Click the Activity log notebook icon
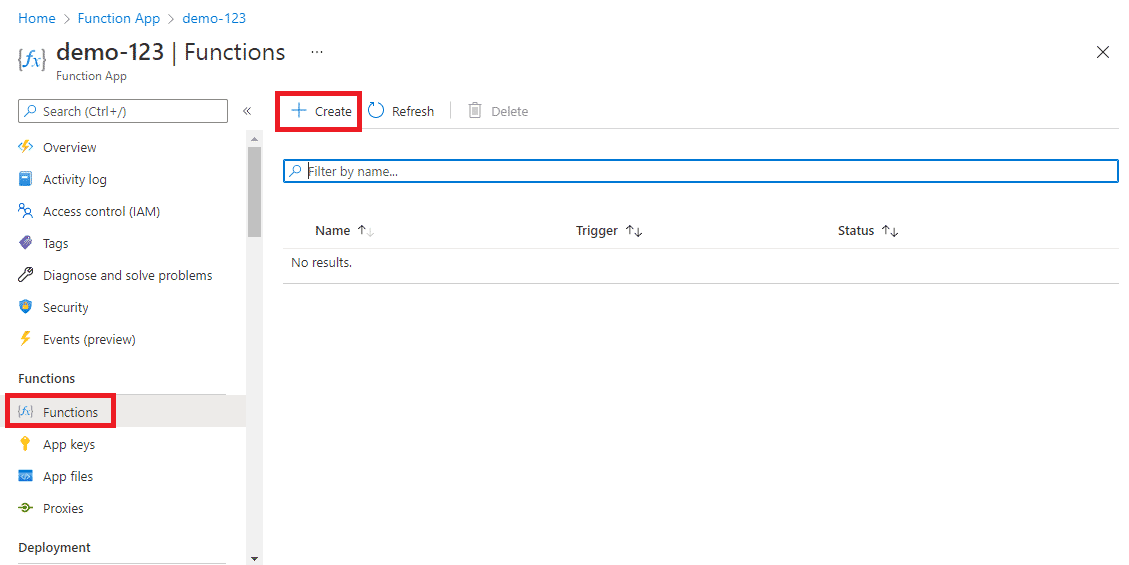Viewport: 1129px width, 565px height. click(x=26, y=178)
